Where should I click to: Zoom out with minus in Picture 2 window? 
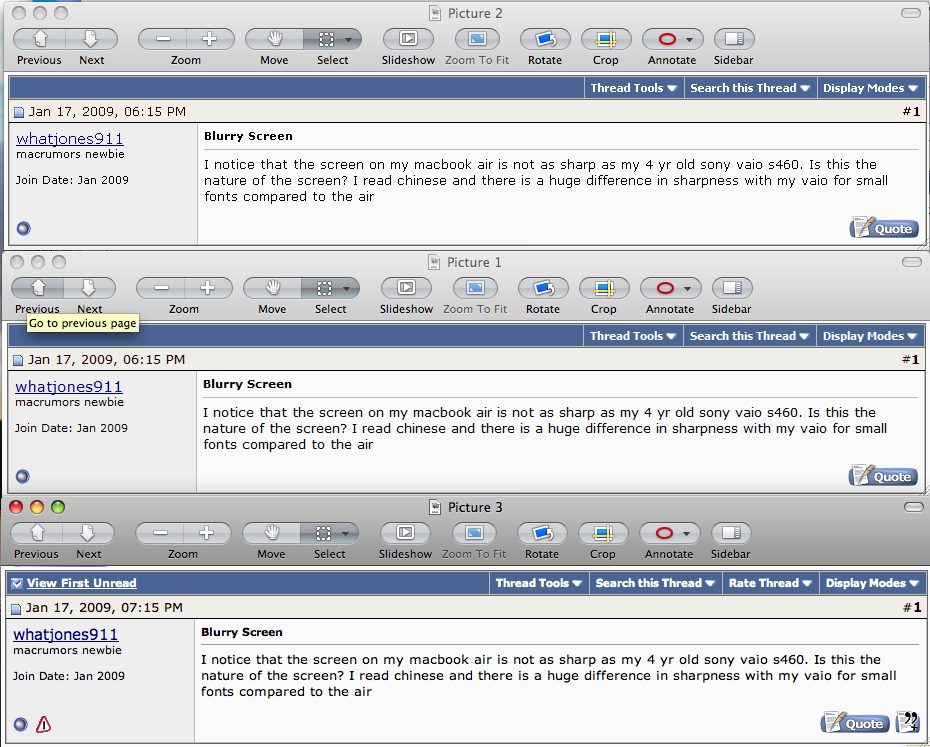point(163,39)
